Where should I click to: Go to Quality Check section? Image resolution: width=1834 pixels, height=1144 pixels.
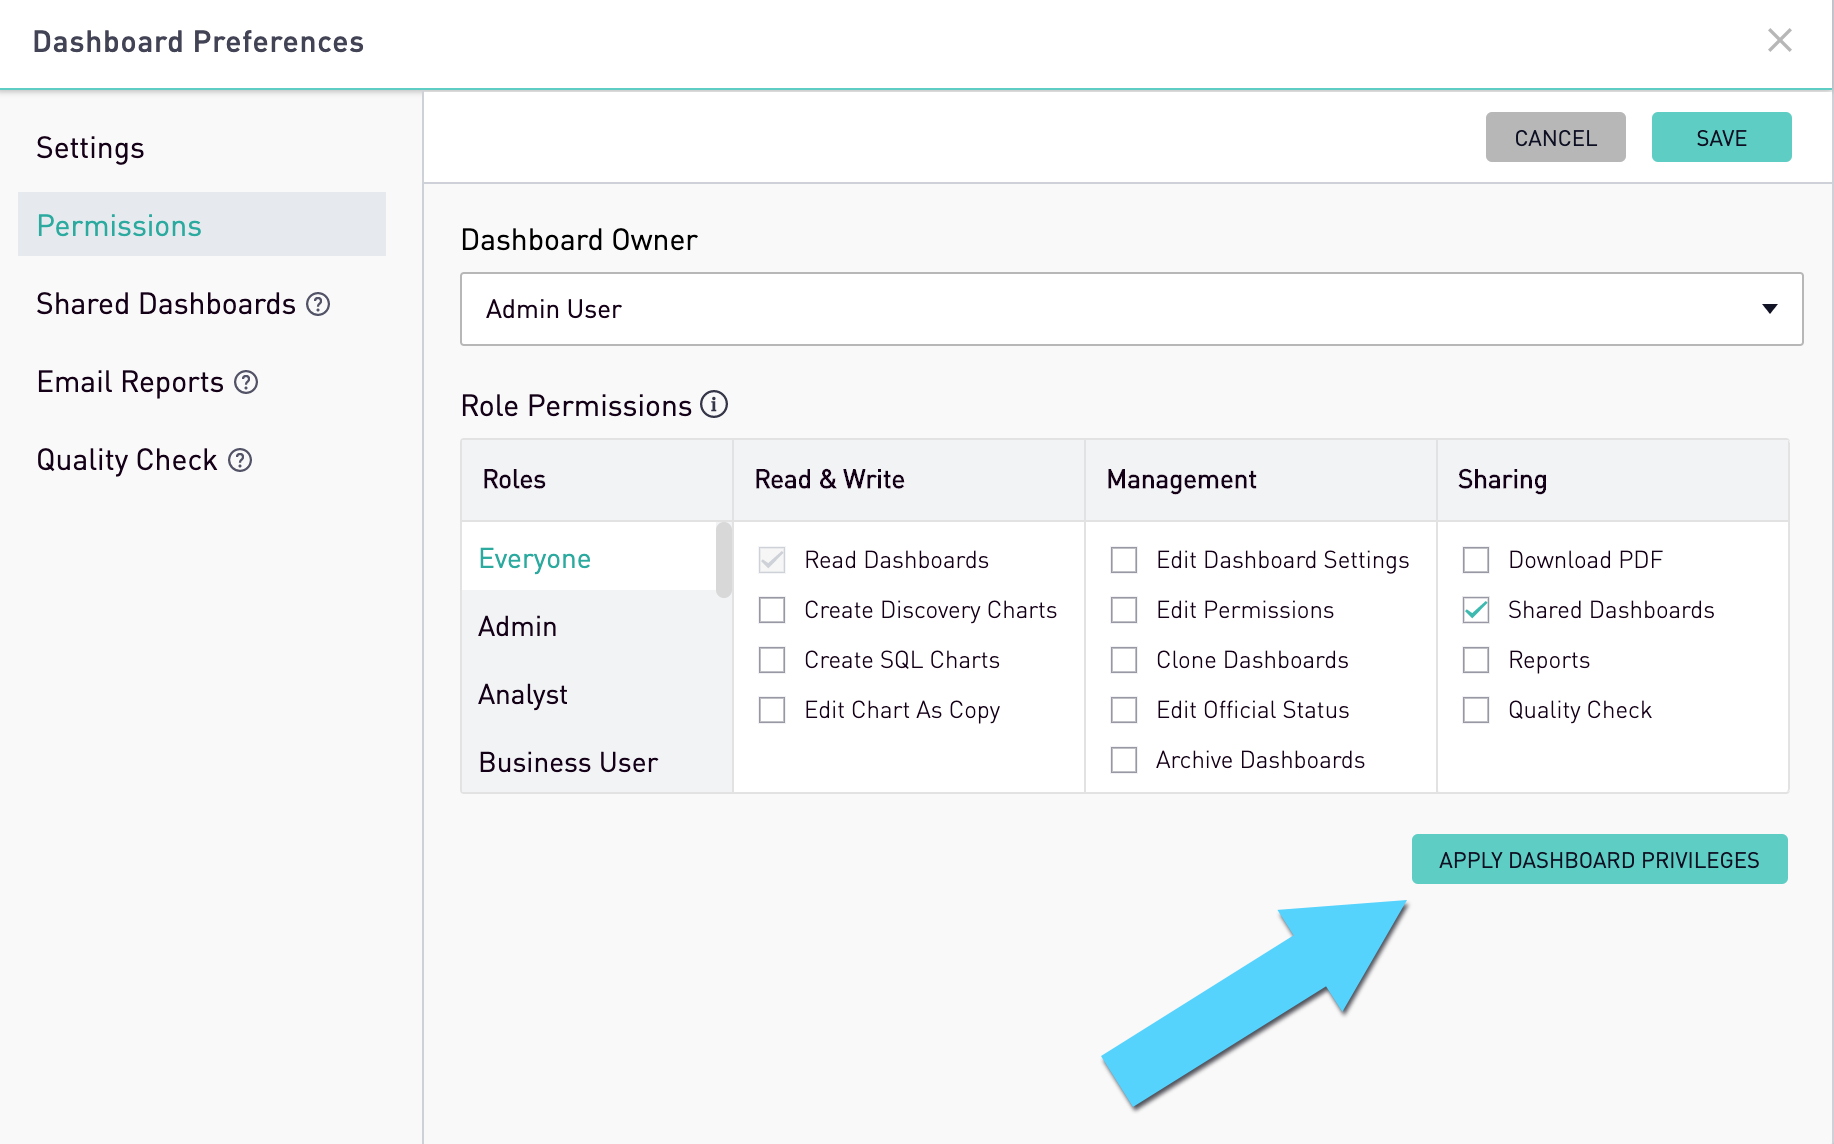click(x=127, y=460)
